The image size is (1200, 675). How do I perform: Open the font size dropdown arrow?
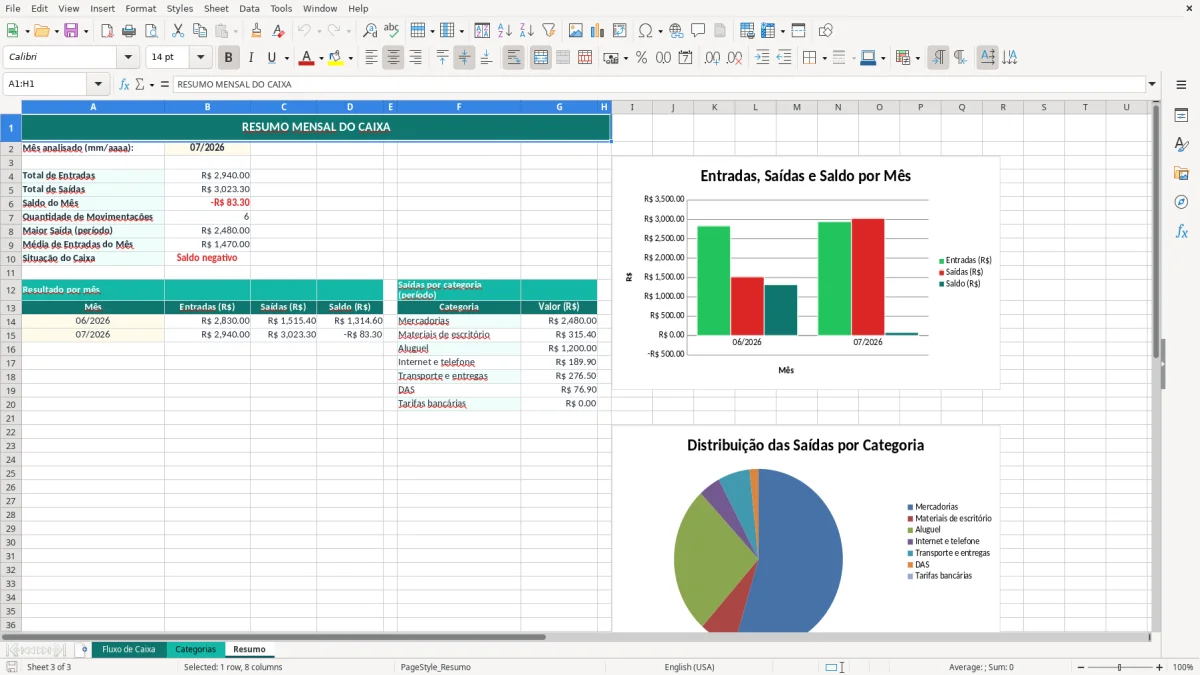pos(201,58)
